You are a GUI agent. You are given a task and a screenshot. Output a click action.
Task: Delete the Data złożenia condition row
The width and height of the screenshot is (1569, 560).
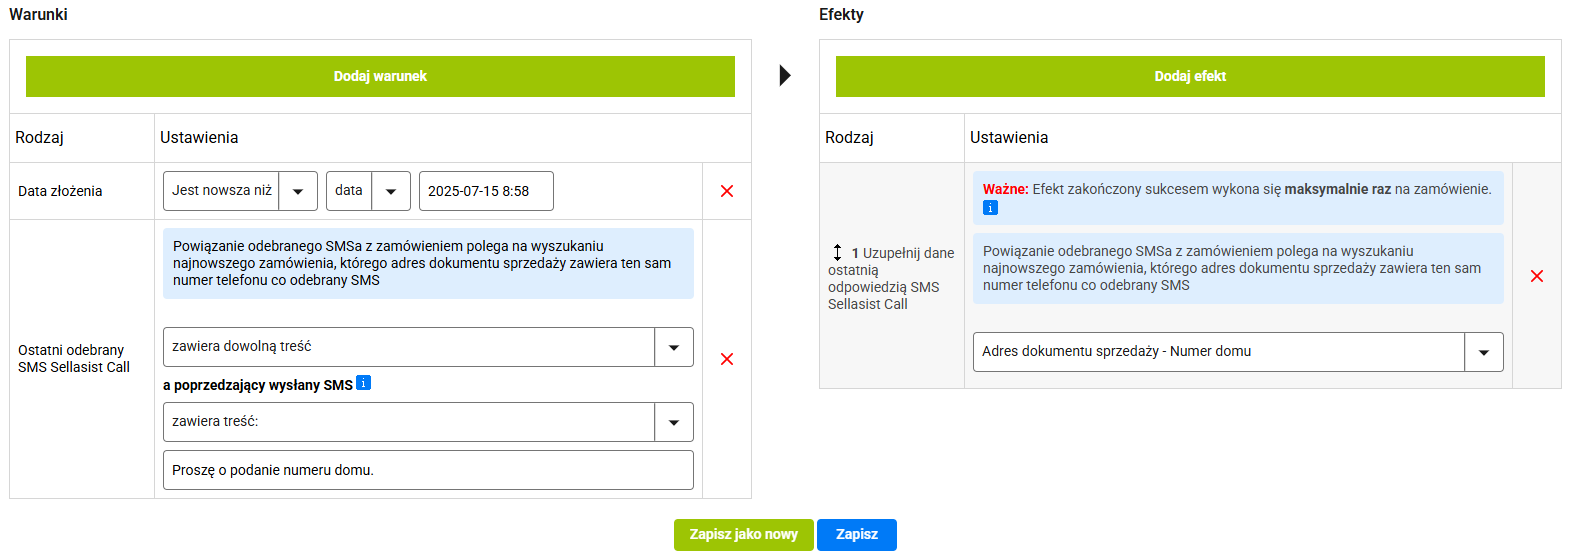coord(727,191)
